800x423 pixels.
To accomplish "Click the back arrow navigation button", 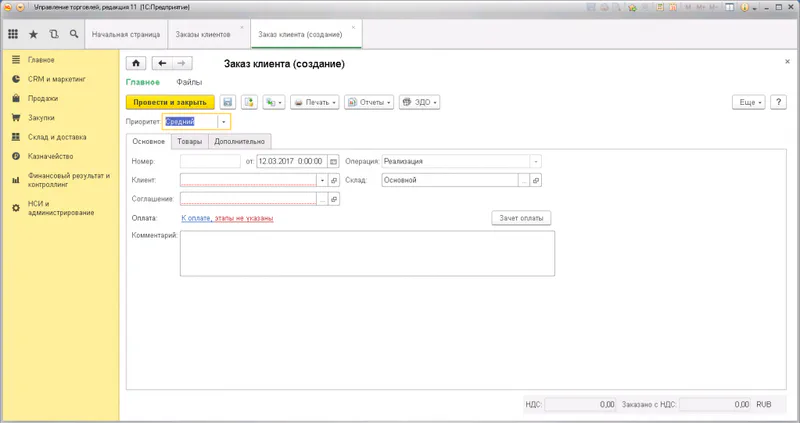I will pos(162,64).
